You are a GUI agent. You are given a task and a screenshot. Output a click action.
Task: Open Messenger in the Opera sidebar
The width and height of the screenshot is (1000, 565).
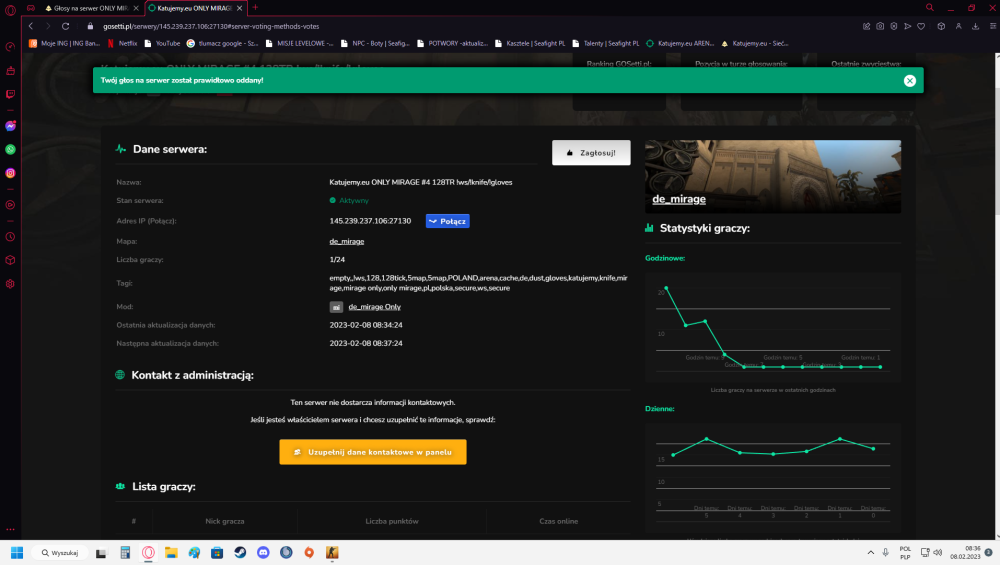coord(10,126)
